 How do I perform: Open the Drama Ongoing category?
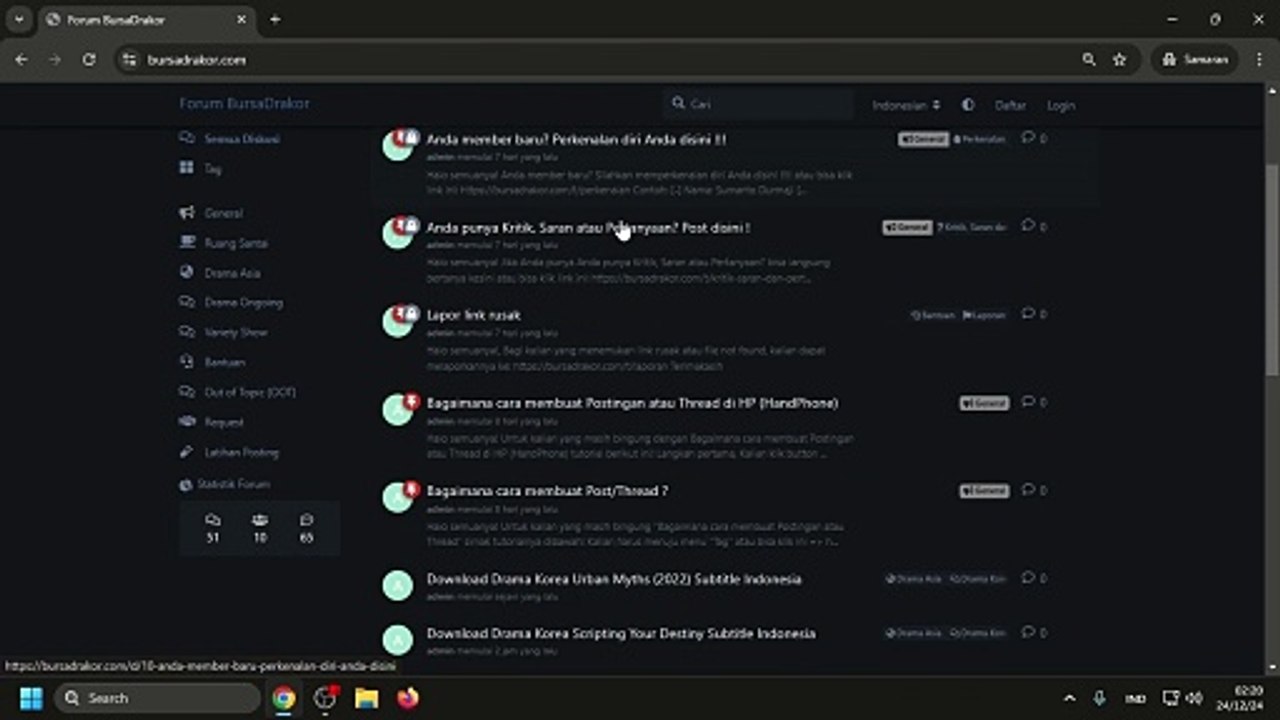coord(244,302)
